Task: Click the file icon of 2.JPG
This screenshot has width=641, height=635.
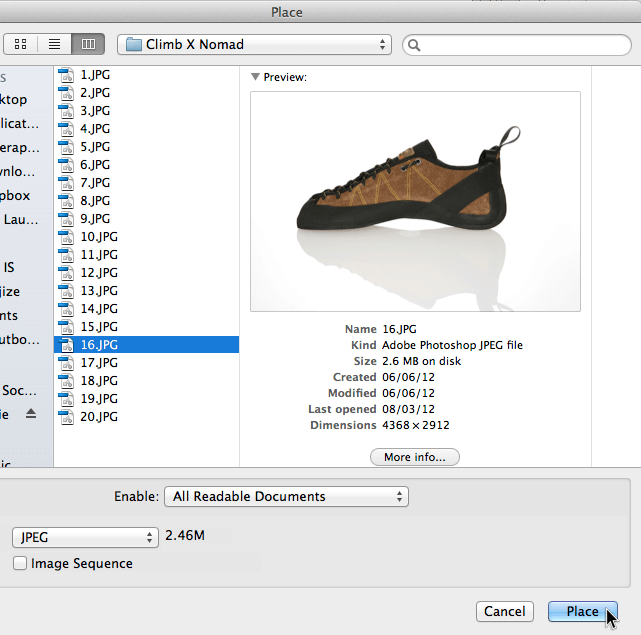Action: pos(66,93)
